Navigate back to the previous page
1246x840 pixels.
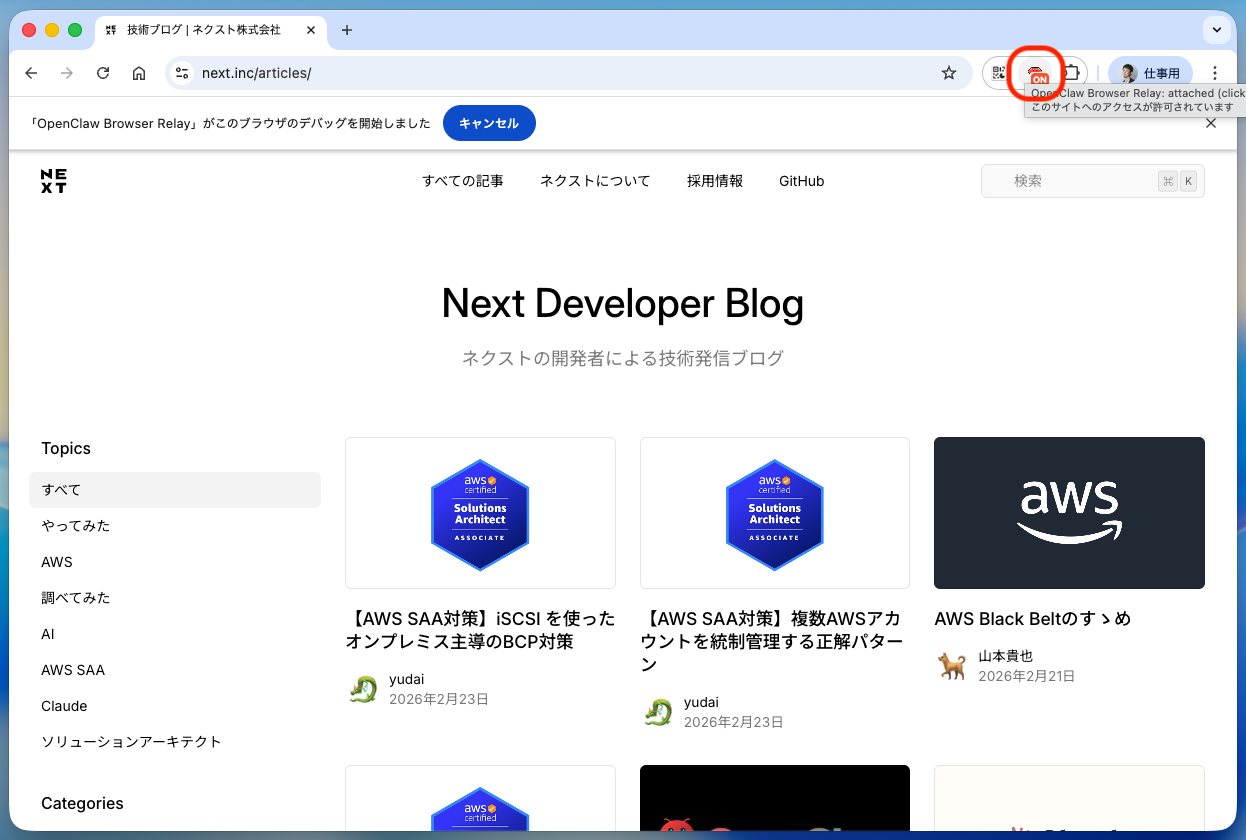[x=31, y=73]
